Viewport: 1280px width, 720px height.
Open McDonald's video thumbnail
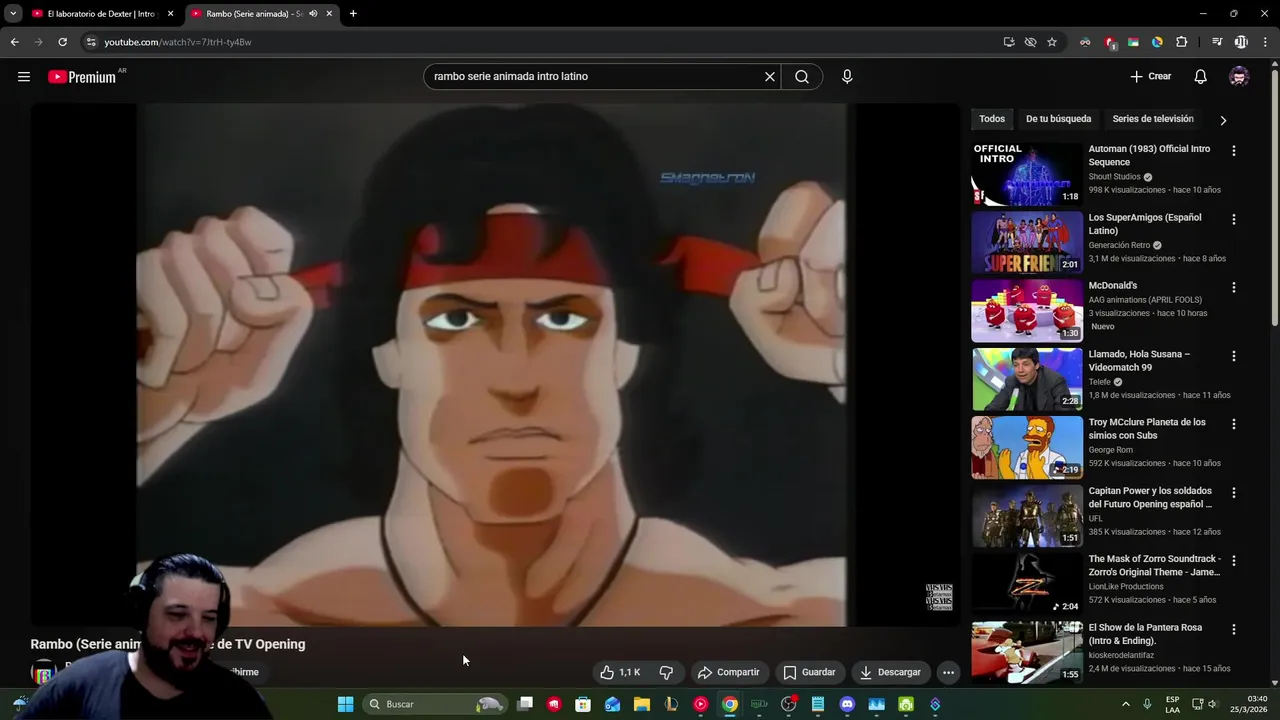point(1027,311)
